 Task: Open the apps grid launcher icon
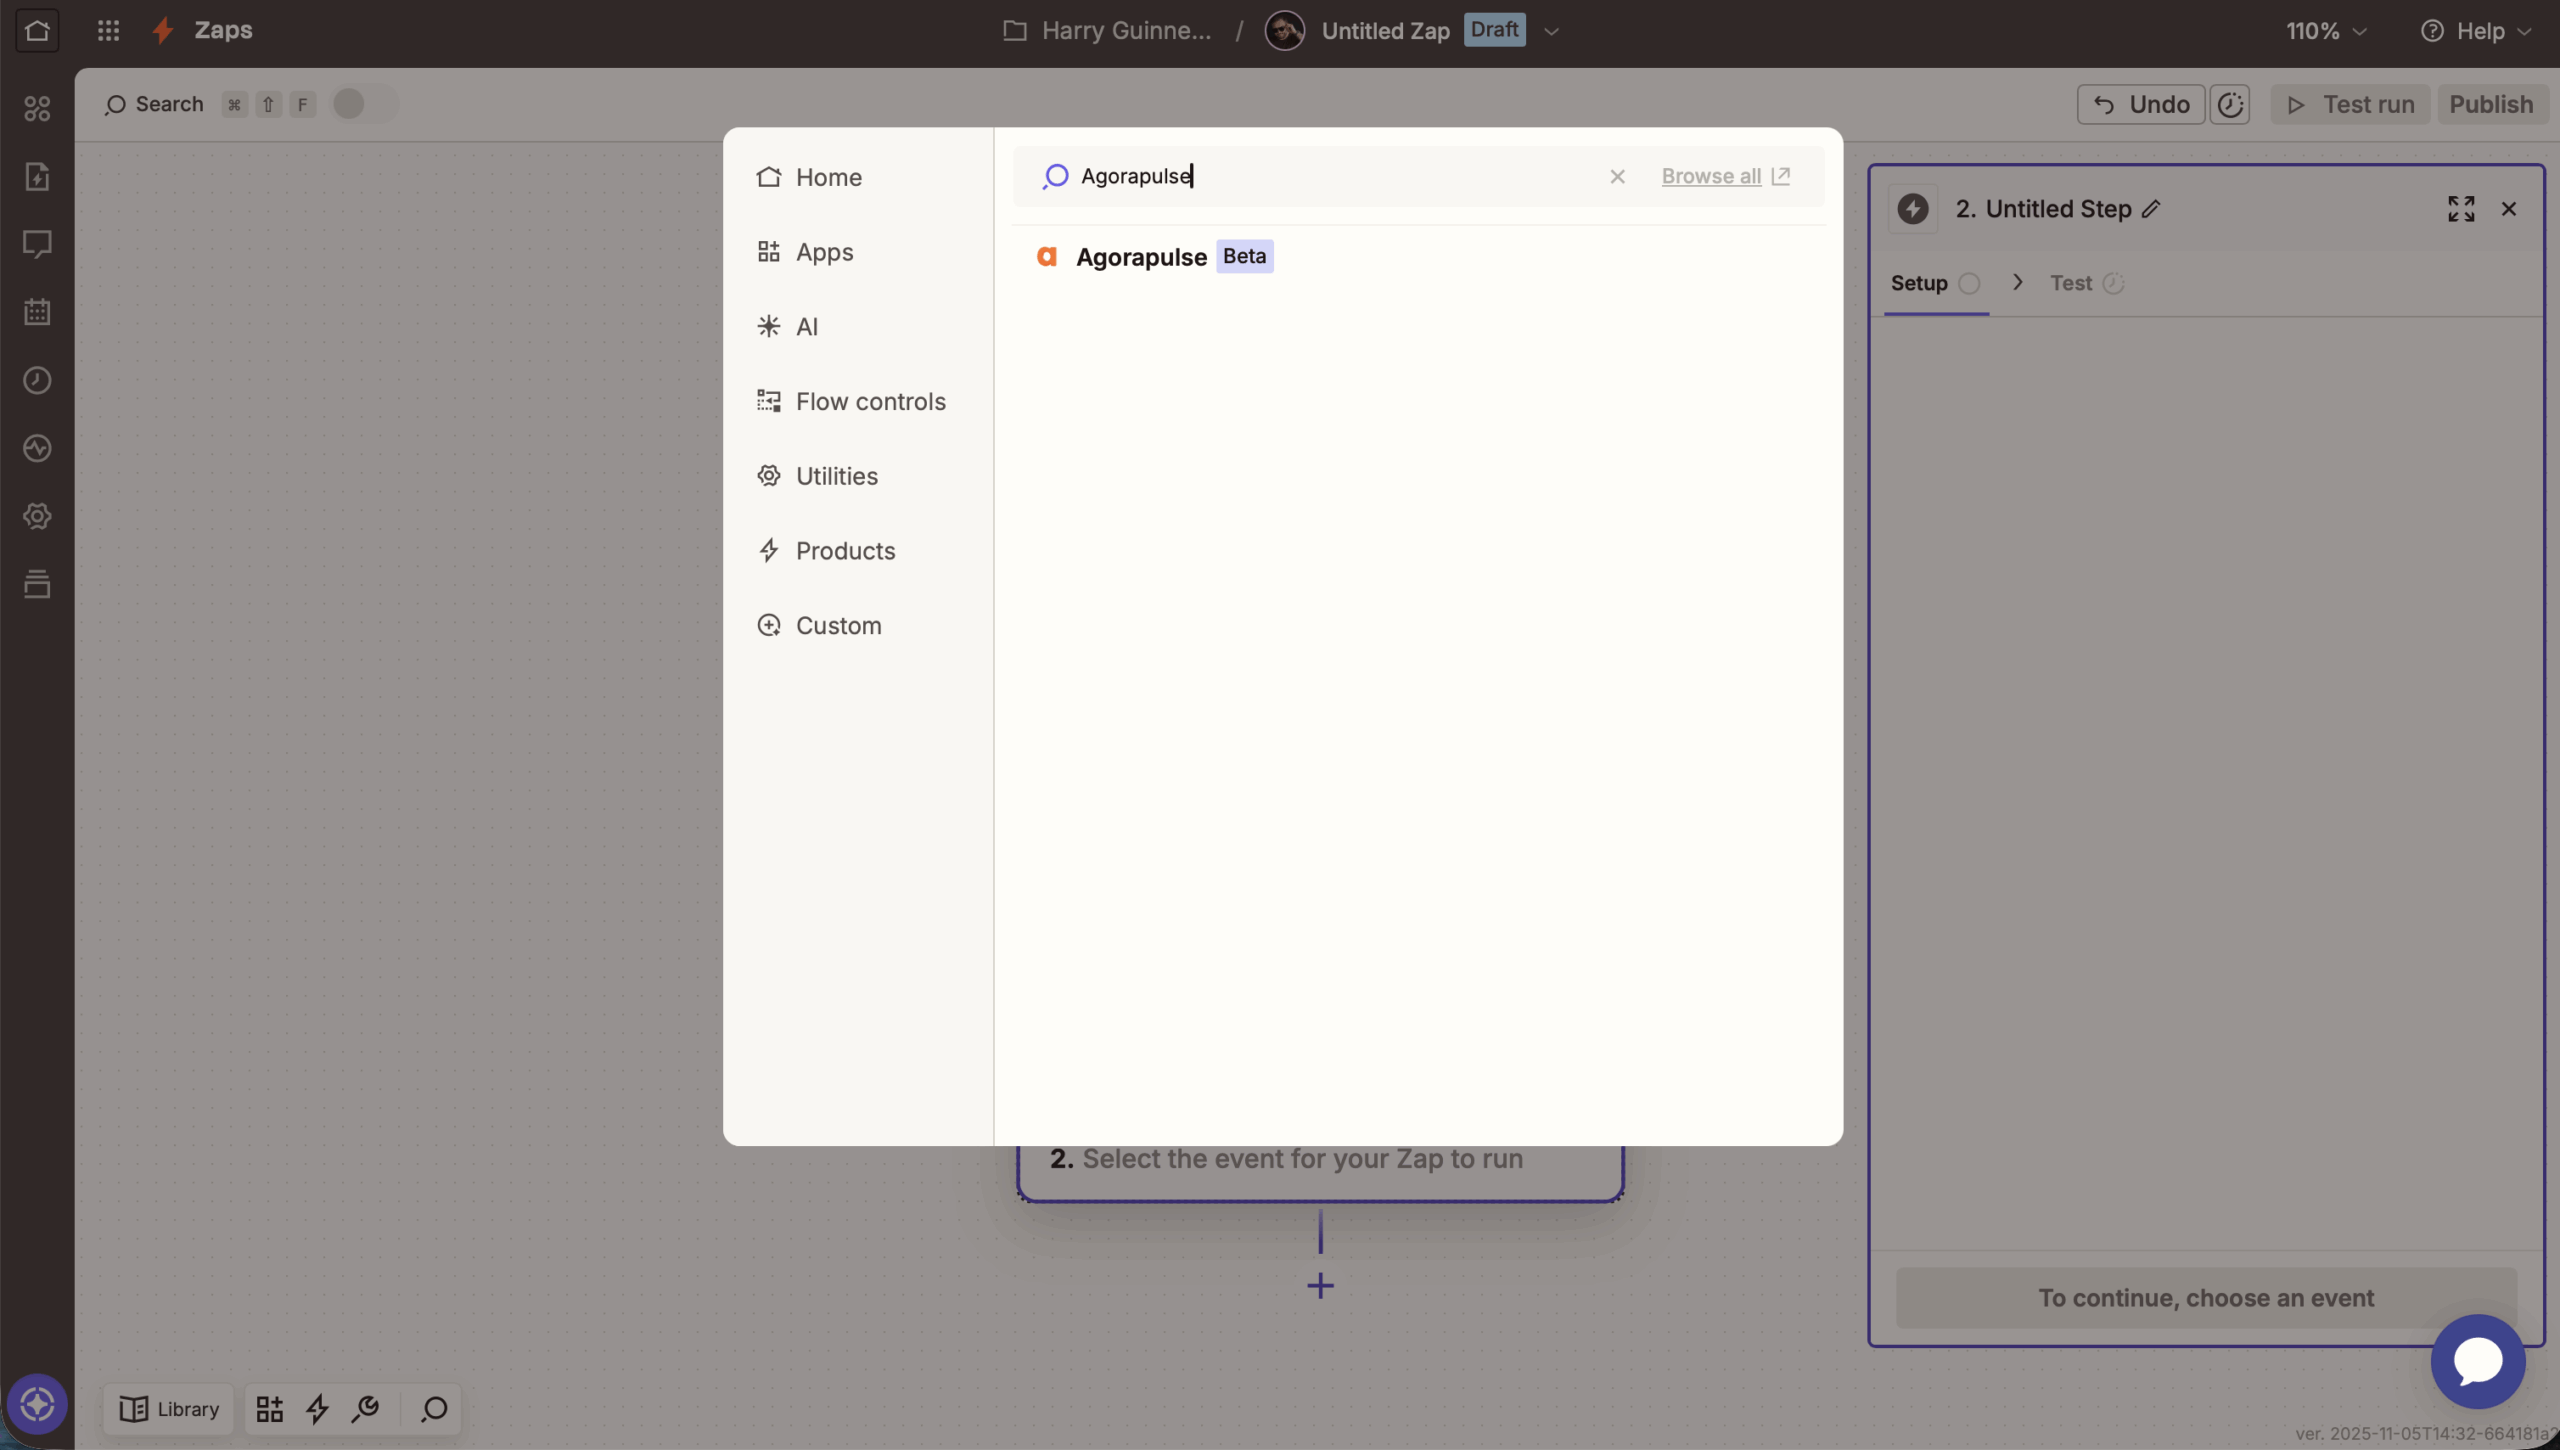tap(108, 30)
